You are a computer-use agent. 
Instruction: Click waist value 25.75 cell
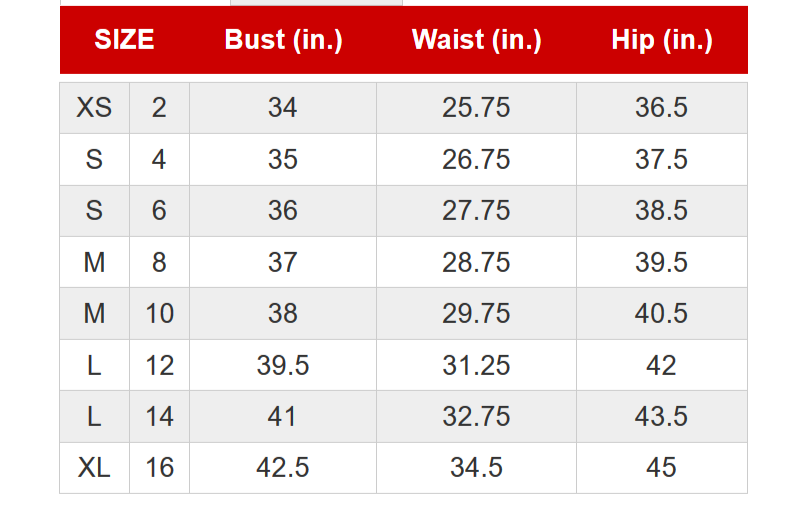point(476,108)
